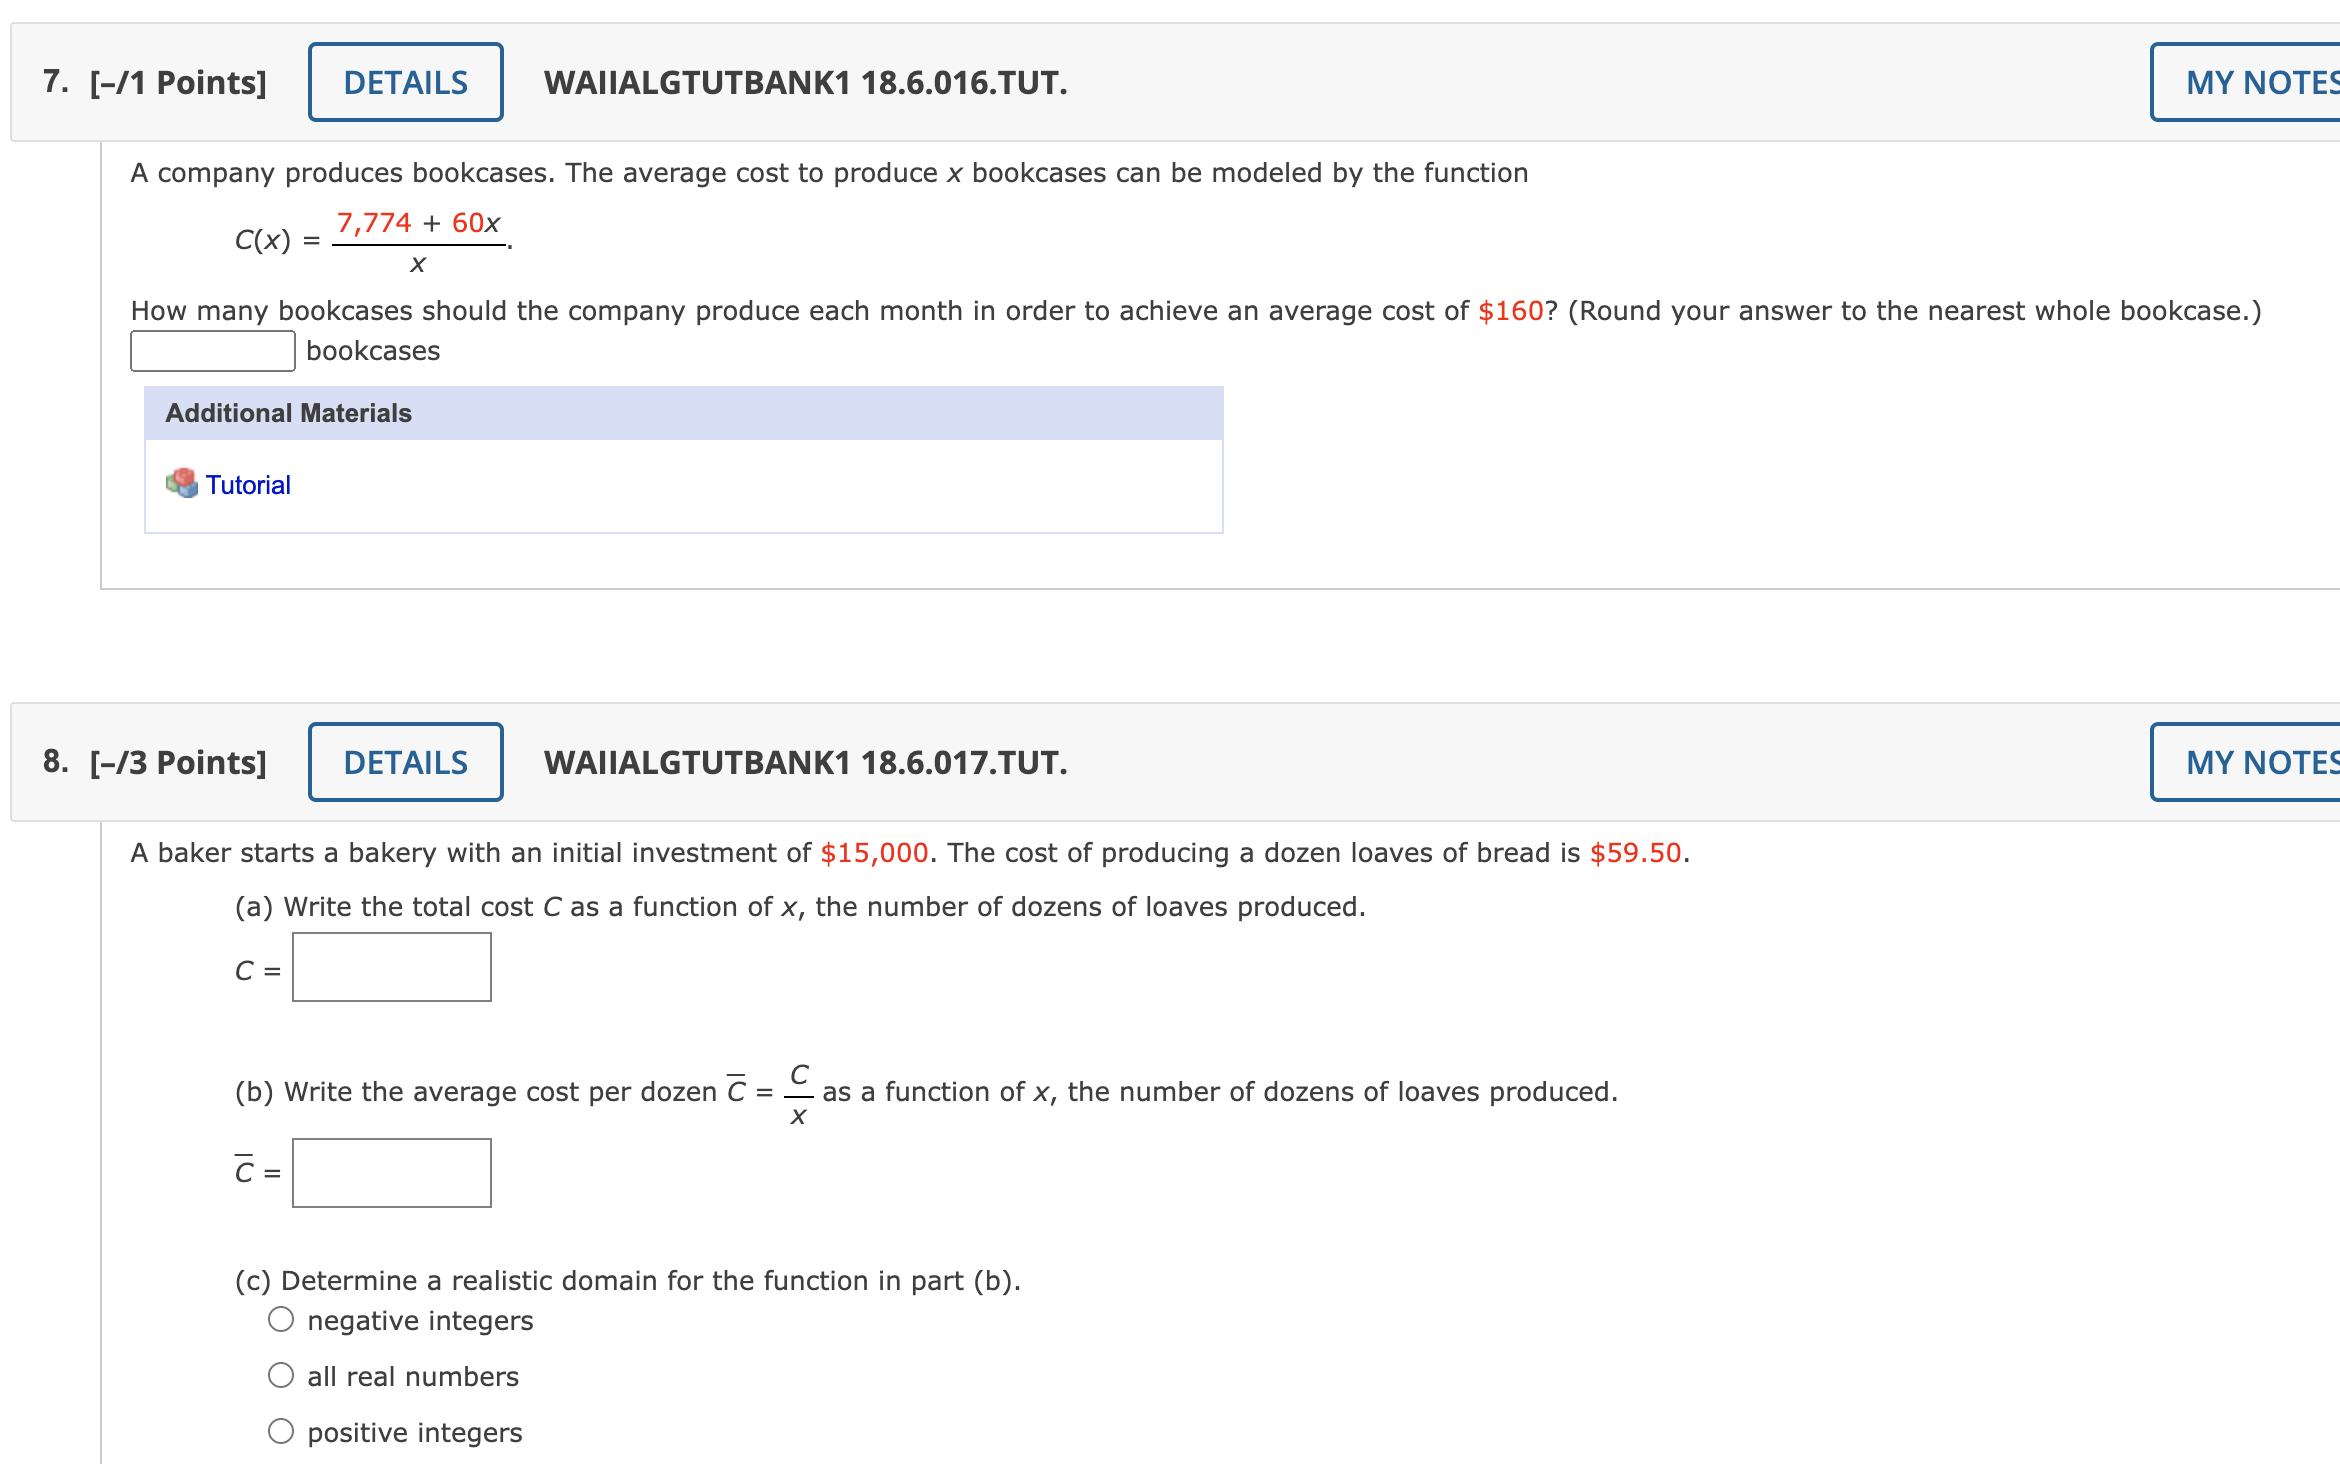Viewport: 2340px width, 1464px height.
Task: Click the C(x) cost function formula
Action: pos(370,241)
